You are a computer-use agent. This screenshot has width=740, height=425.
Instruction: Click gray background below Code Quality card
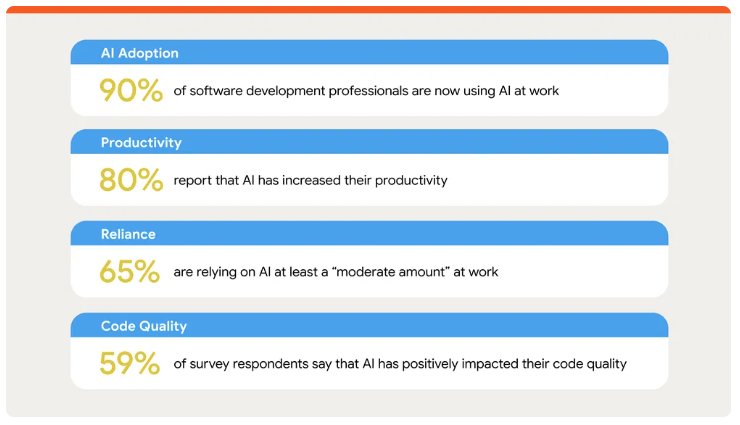point(369,402)
